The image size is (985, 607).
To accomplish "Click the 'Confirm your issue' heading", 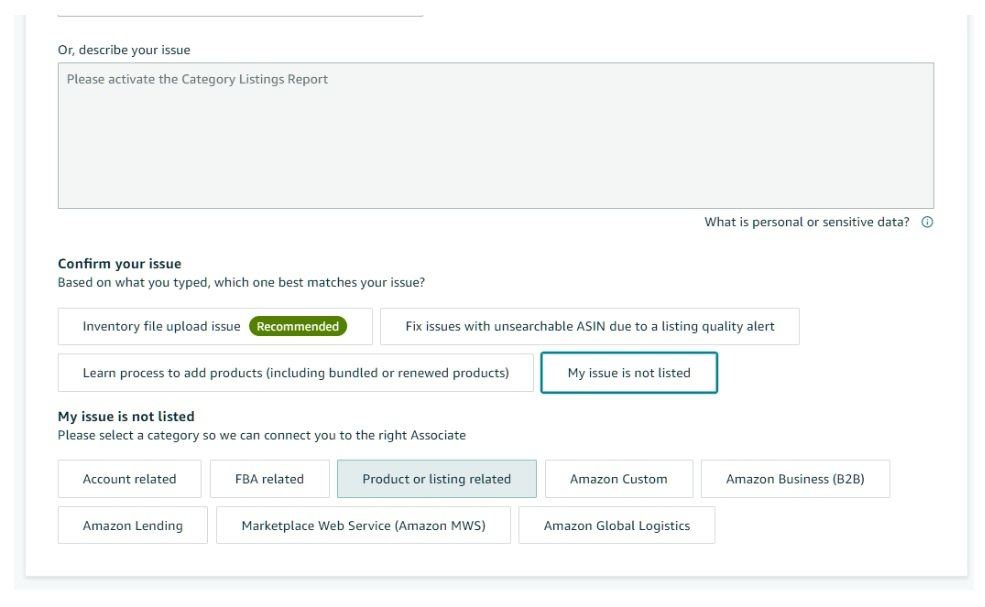I will click(x=119, y=263).
